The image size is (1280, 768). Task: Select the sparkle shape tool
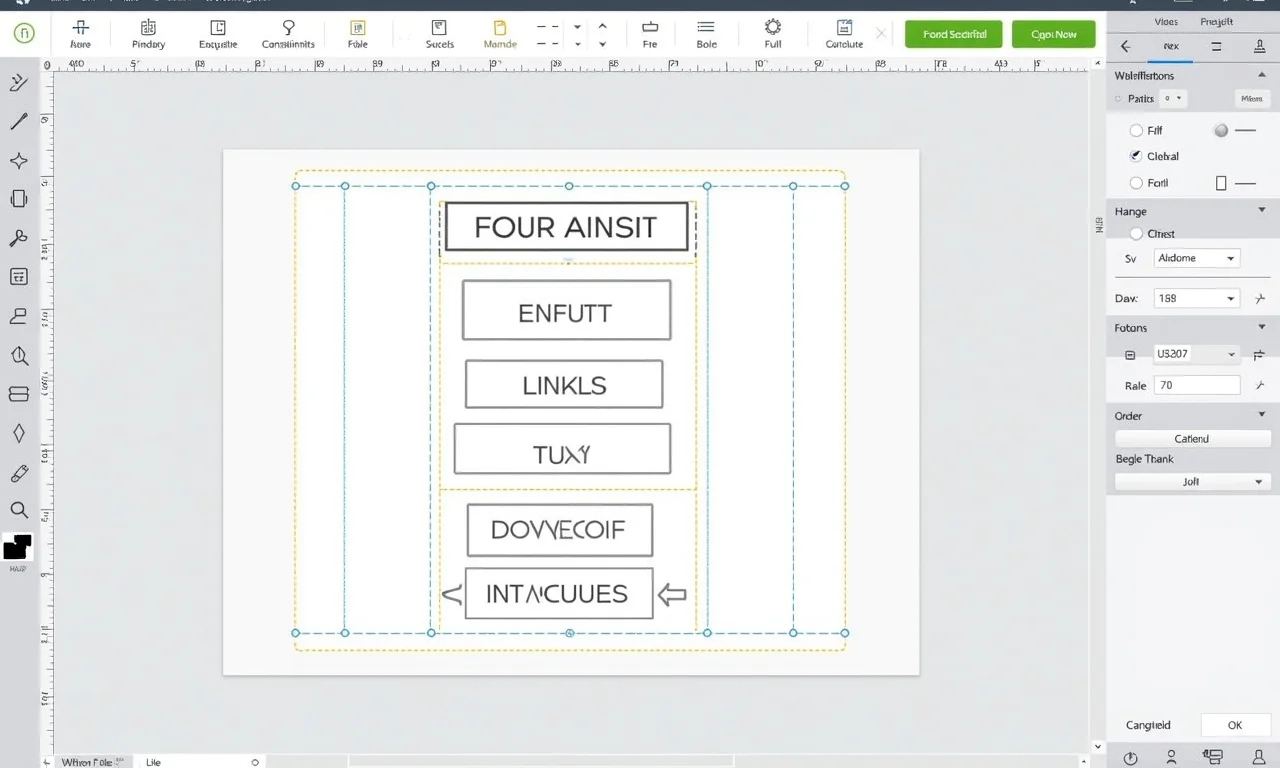click(18, 160)
